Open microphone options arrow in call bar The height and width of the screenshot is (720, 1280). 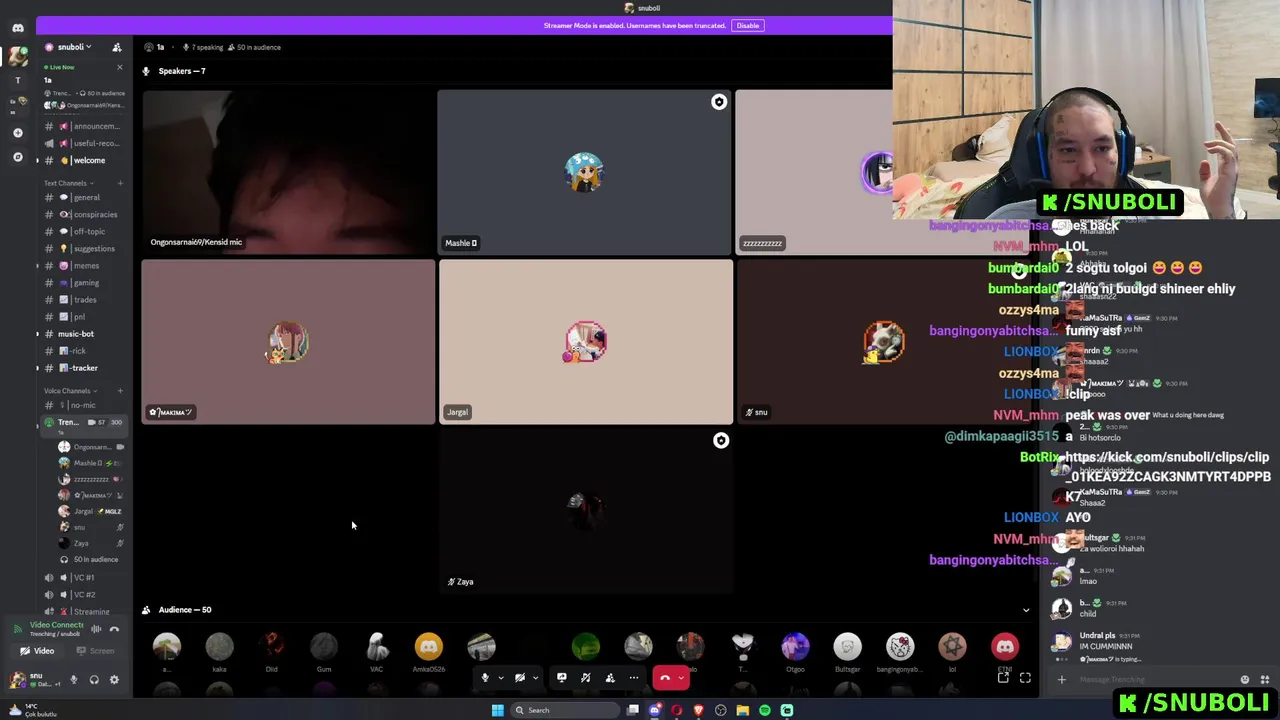[500, 678]
